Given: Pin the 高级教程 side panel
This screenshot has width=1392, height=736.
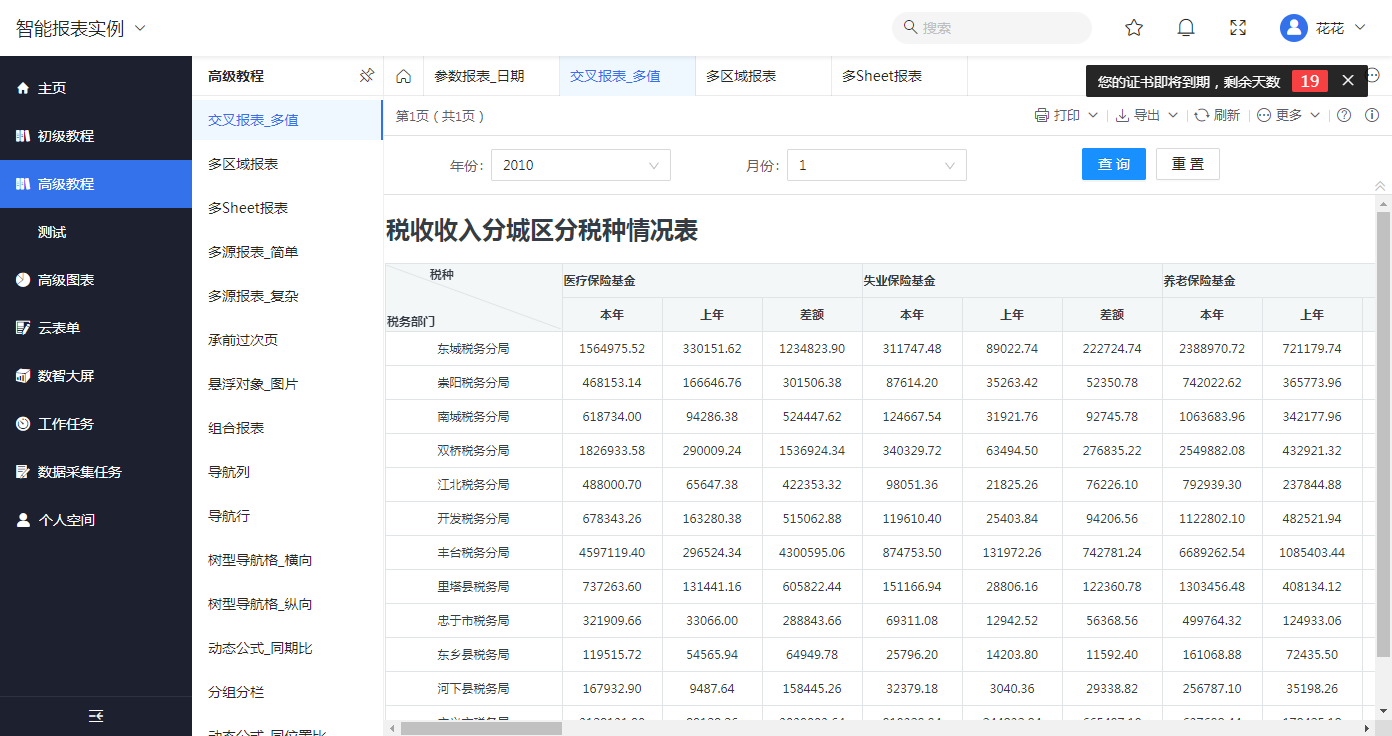Looking at the screenshot, I should tap(366, 76).
